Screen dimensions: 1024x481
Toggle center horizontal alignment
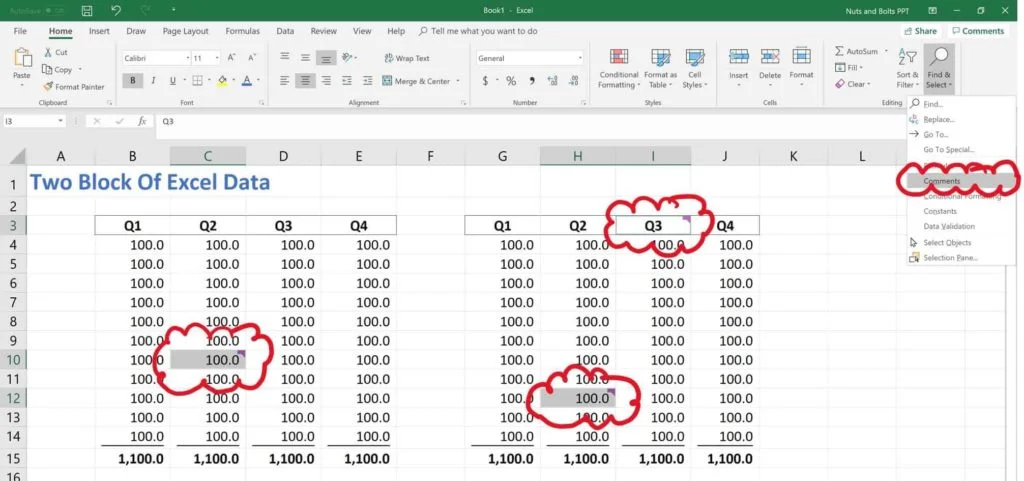(305, 81)
